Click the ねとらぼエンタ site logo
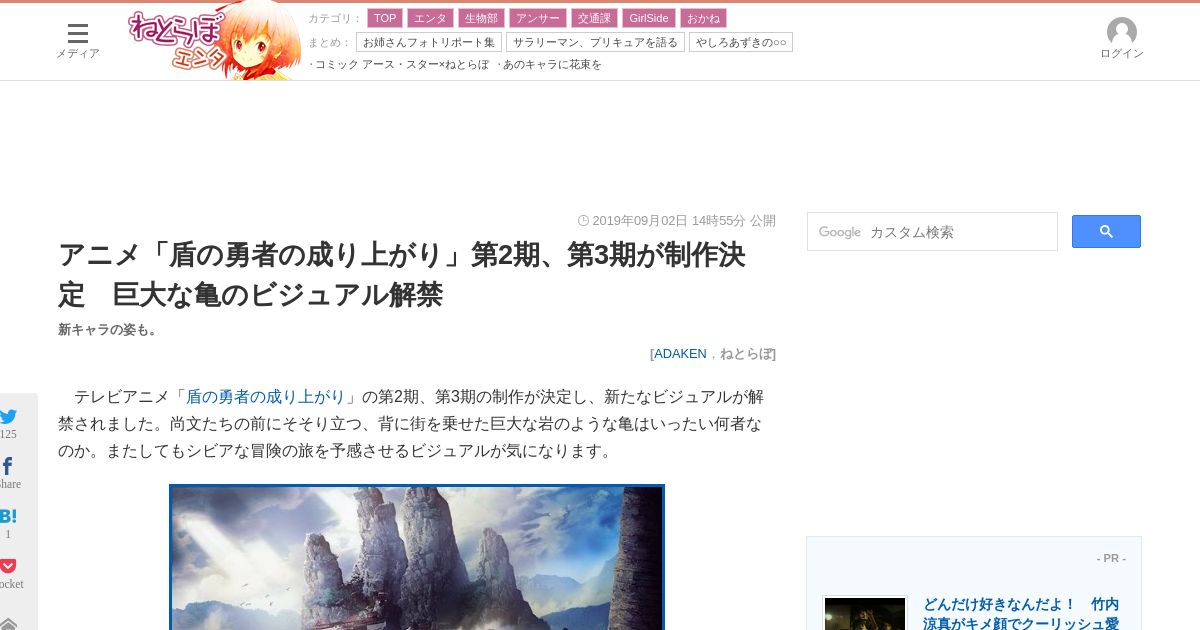This screenshot has height=630, width=1200. (x=214, y=41)
